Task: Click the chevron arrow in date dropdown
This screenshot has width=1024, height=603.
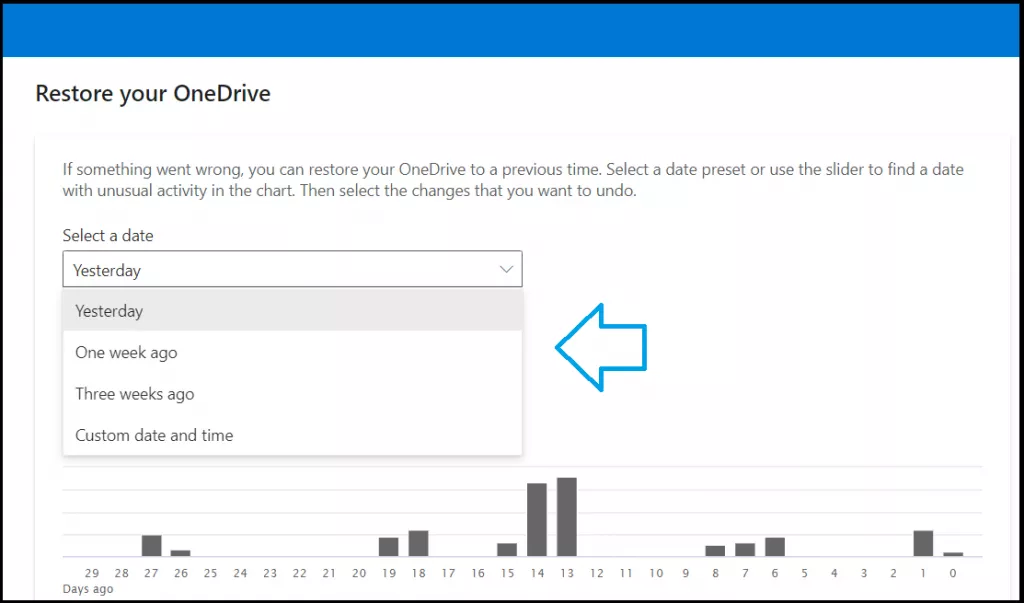Action: pyautogui.click(x=506, y=270)
